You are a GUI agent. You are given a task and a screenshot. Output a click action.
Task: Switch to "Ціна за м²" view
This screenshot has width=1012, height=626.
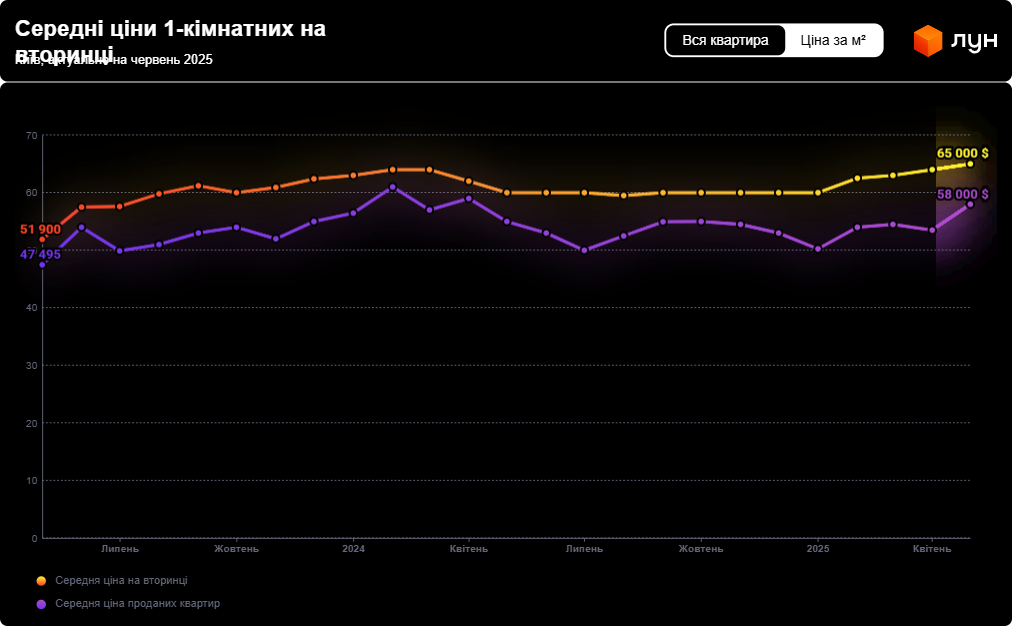pos(833,41)
